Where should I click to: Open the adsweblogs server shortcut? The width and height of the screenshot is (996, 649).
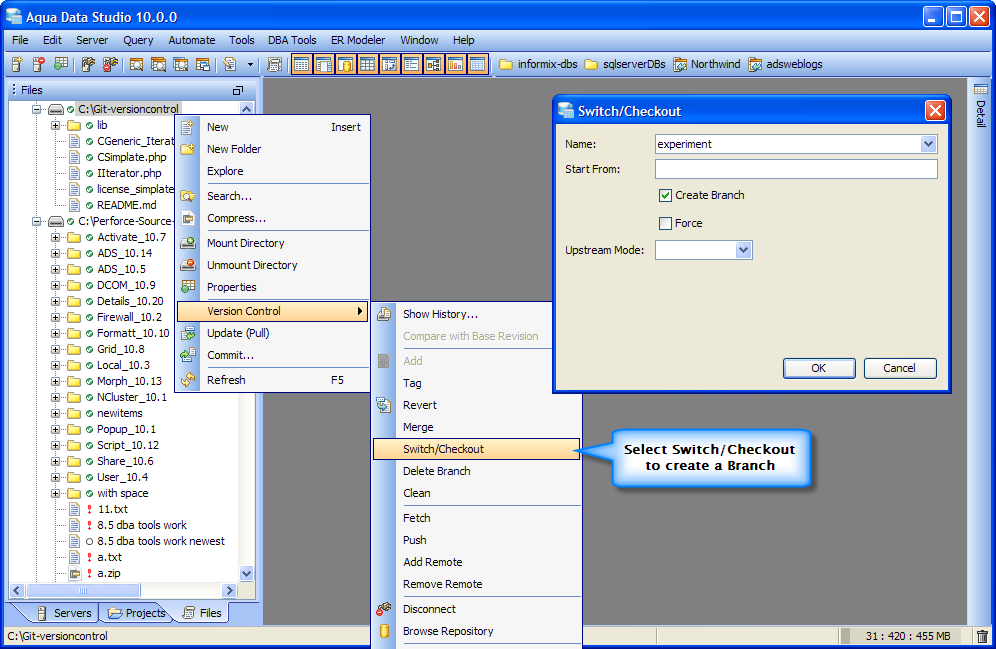pos(786,64)
